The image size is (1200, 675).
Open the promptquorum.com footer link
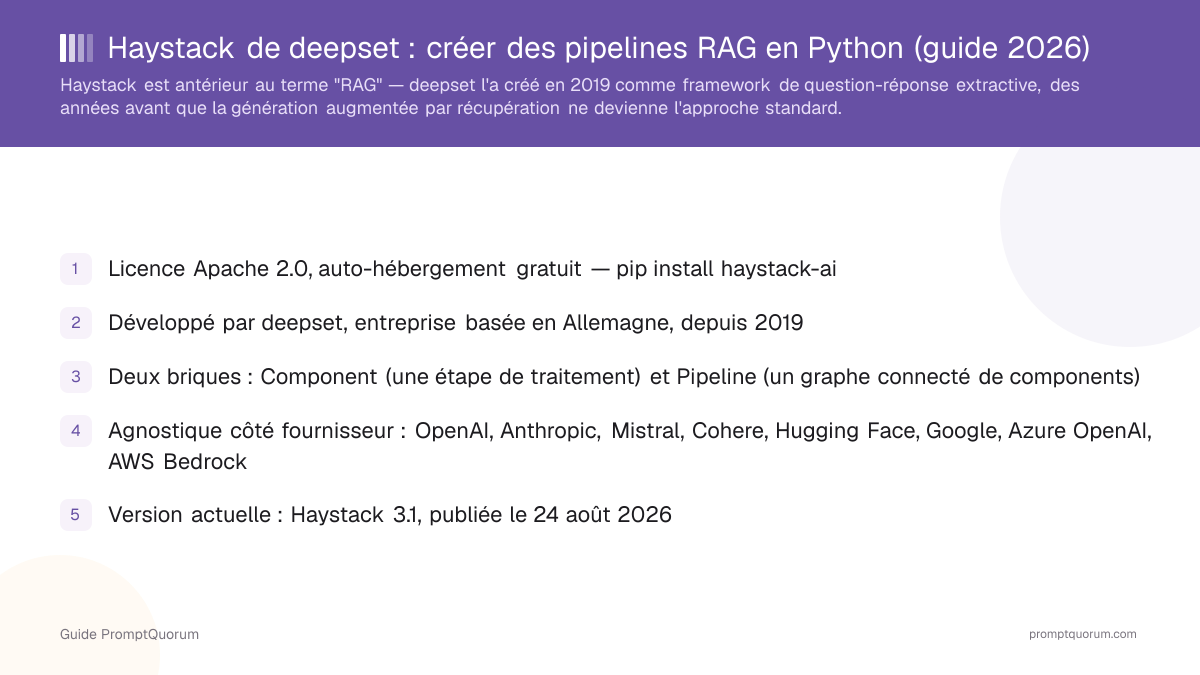1083,634
